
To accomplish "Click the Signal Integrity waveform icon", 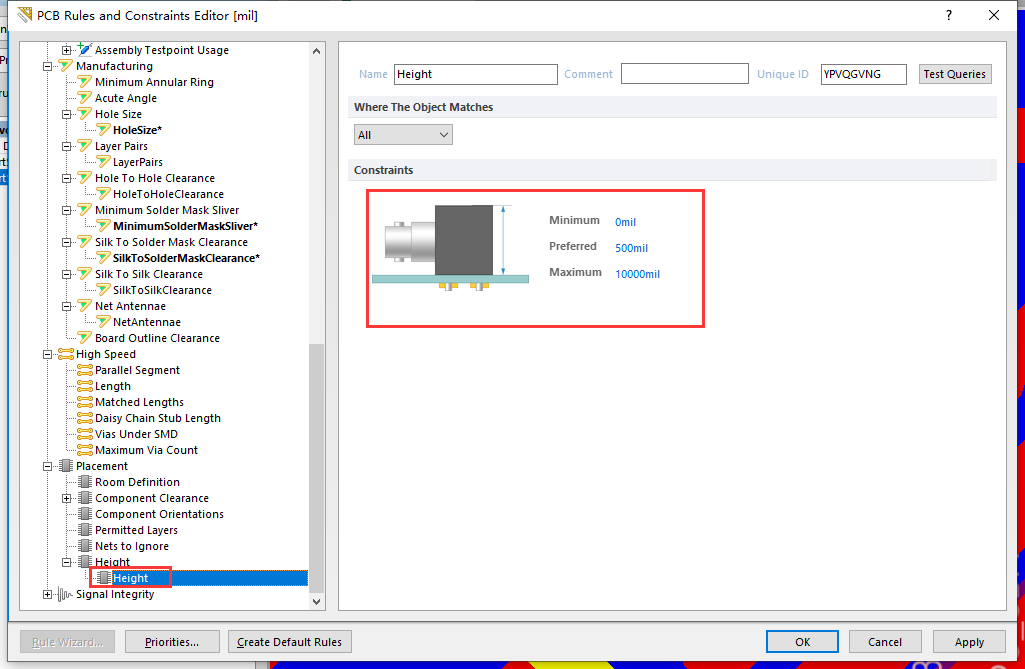I will [x=65, y=594].
